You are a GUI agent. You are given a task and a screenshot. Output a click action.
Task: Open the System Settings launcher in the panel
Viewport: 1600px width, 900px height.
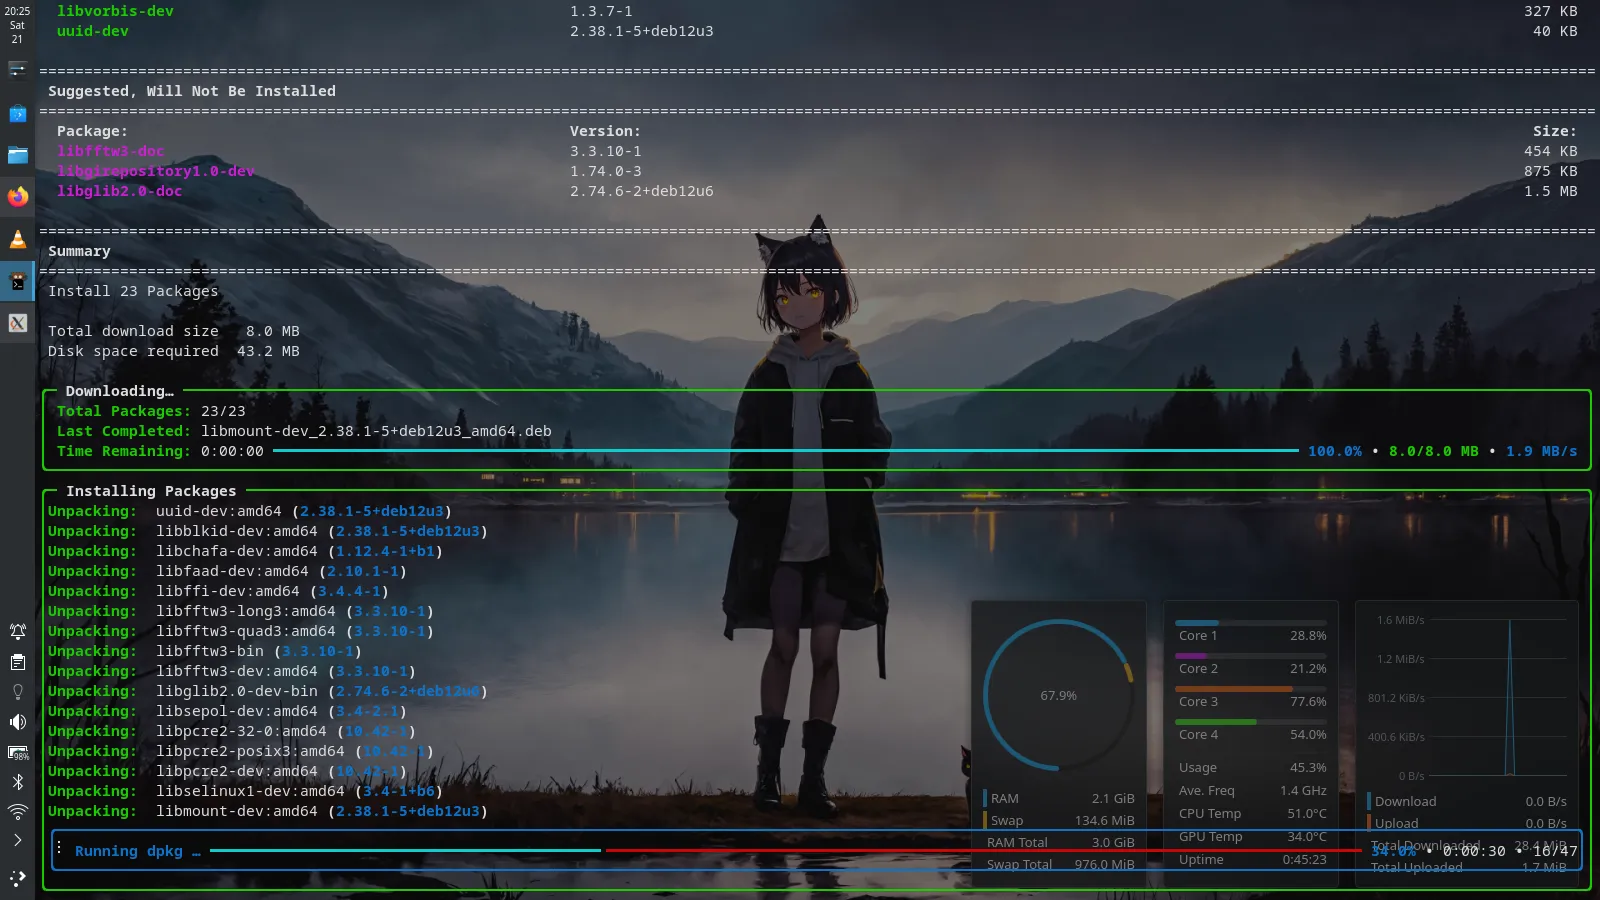coord(17,69)
